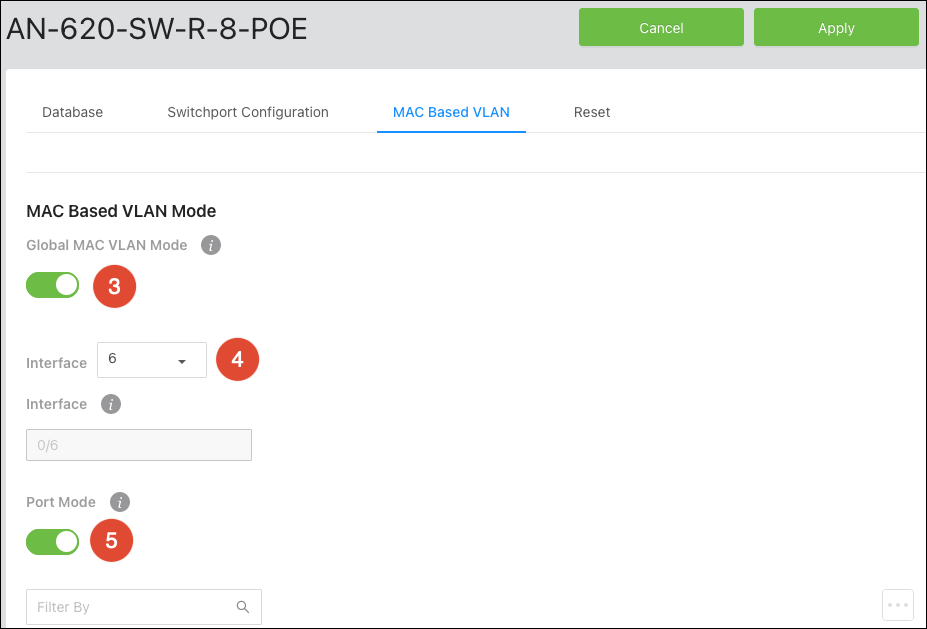The height and width of the screenshot is (629, 927).
Task: Toggle Global MAC VLAN Mode switch
Action: [x=53, y=285]
